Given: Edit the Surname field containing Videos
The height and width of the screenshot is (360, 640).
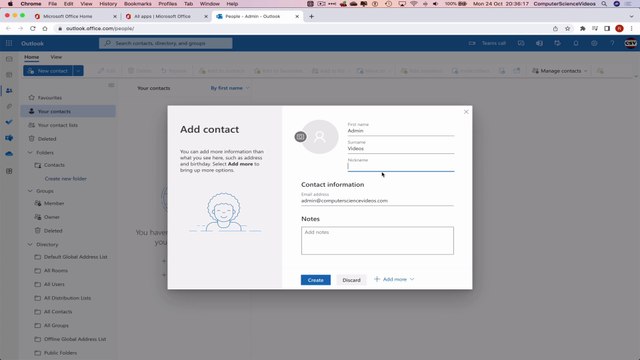Looking at the screenshot, I should (400, 149).
